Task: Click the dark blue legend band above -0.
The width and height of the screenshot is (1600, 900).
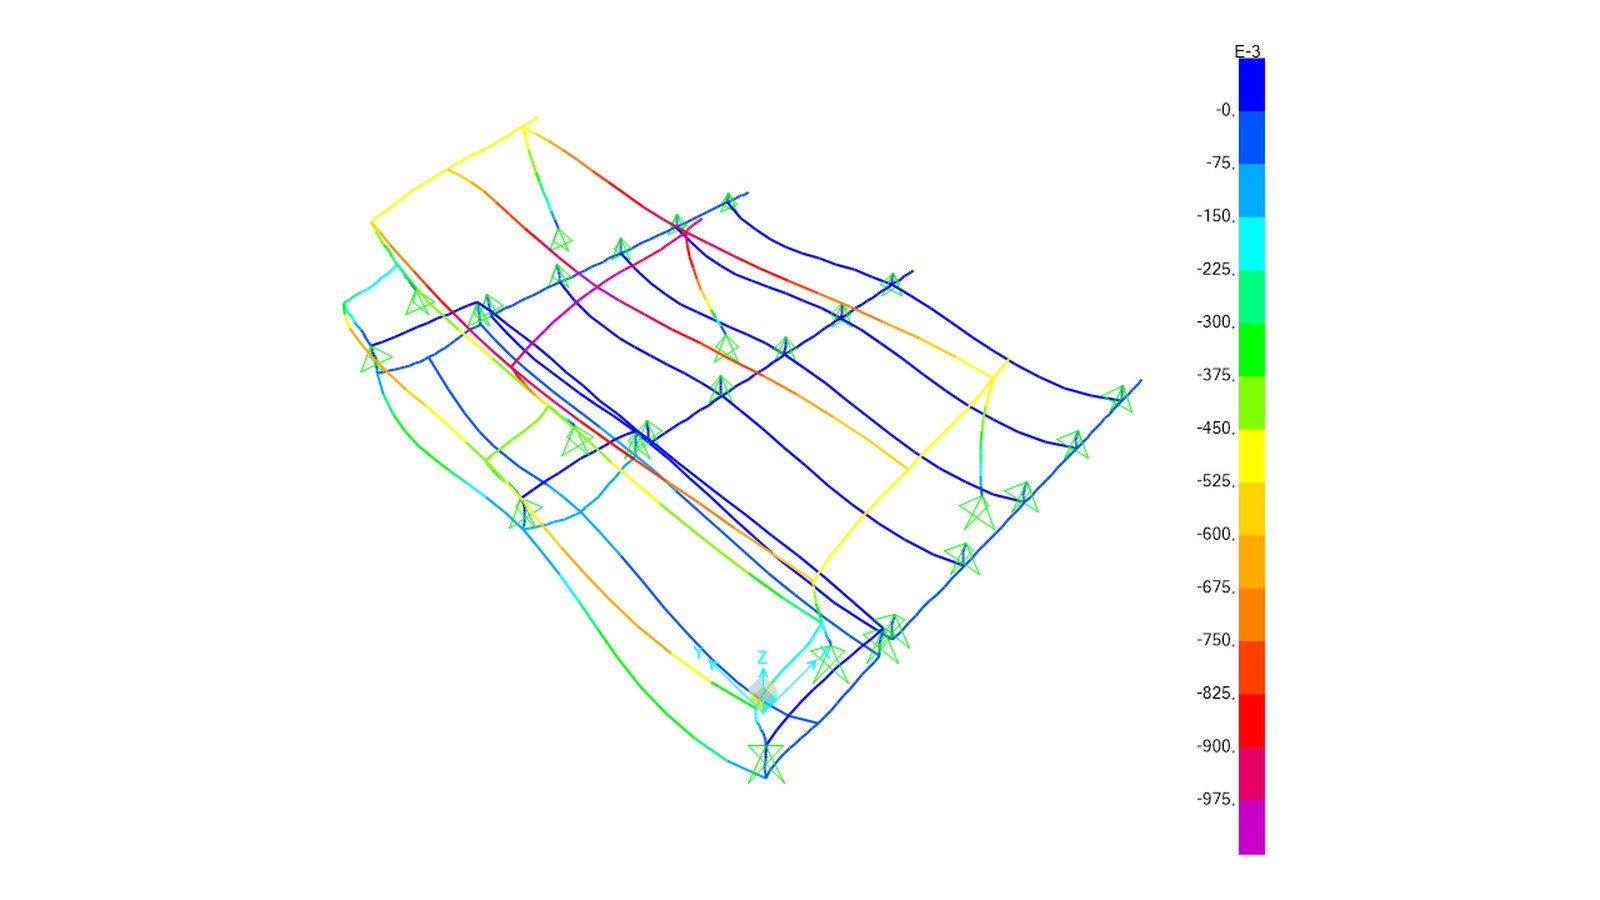Action: point(1251,84)
